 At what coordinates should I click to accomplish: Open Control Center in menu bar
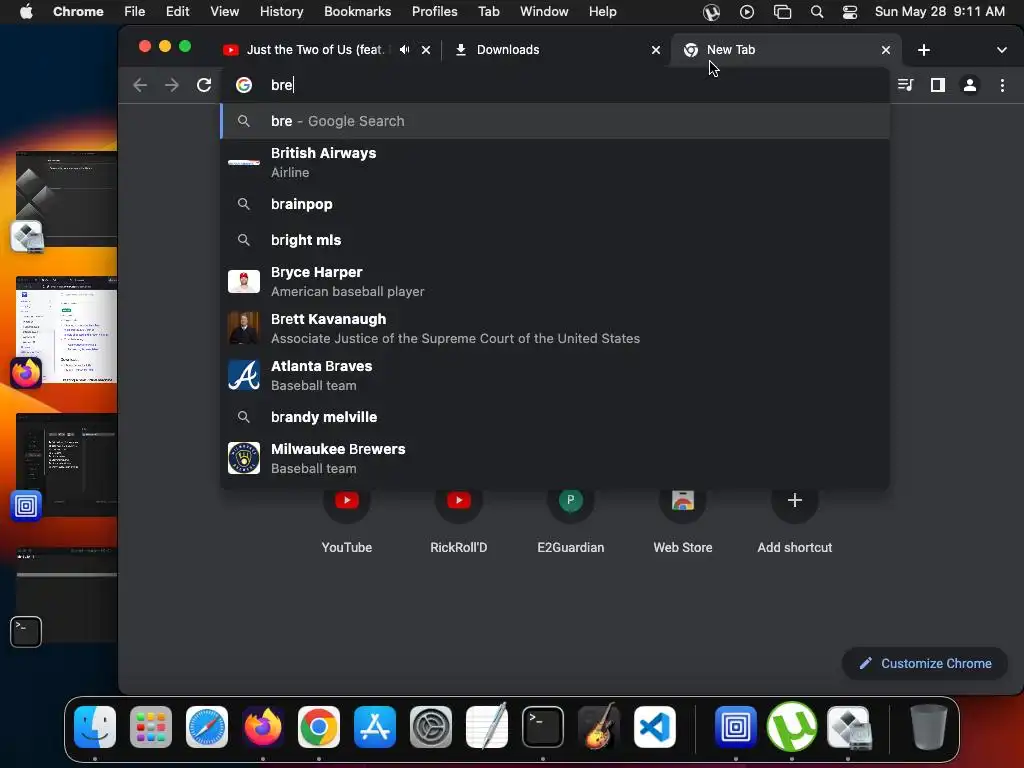point(850,12)
